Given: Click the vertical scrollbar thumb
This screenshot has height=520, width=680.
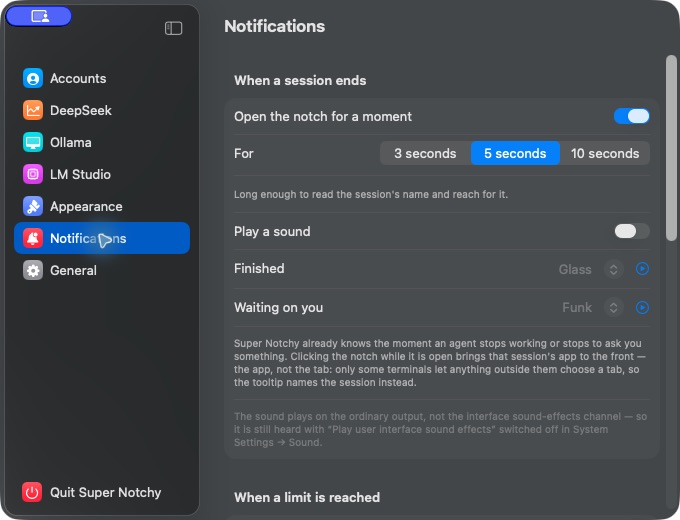Looking at the screenshot, I should pyautogui.click(x=671, y=147).
